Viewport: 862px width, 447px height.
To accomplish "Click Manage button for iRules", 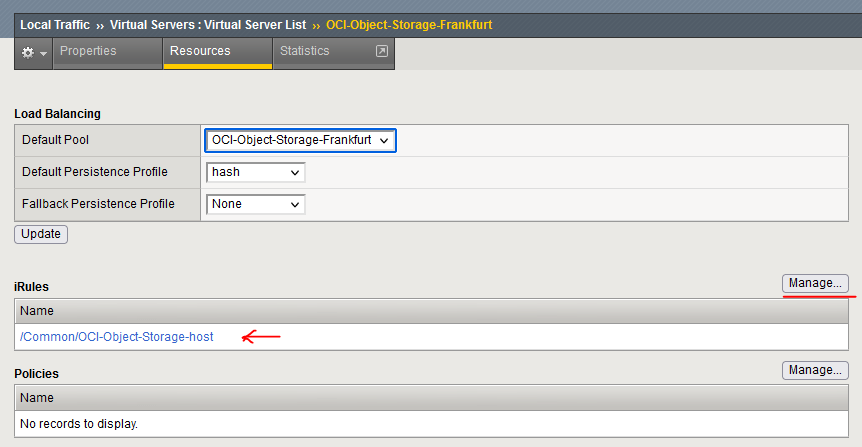I will [815, 283].
